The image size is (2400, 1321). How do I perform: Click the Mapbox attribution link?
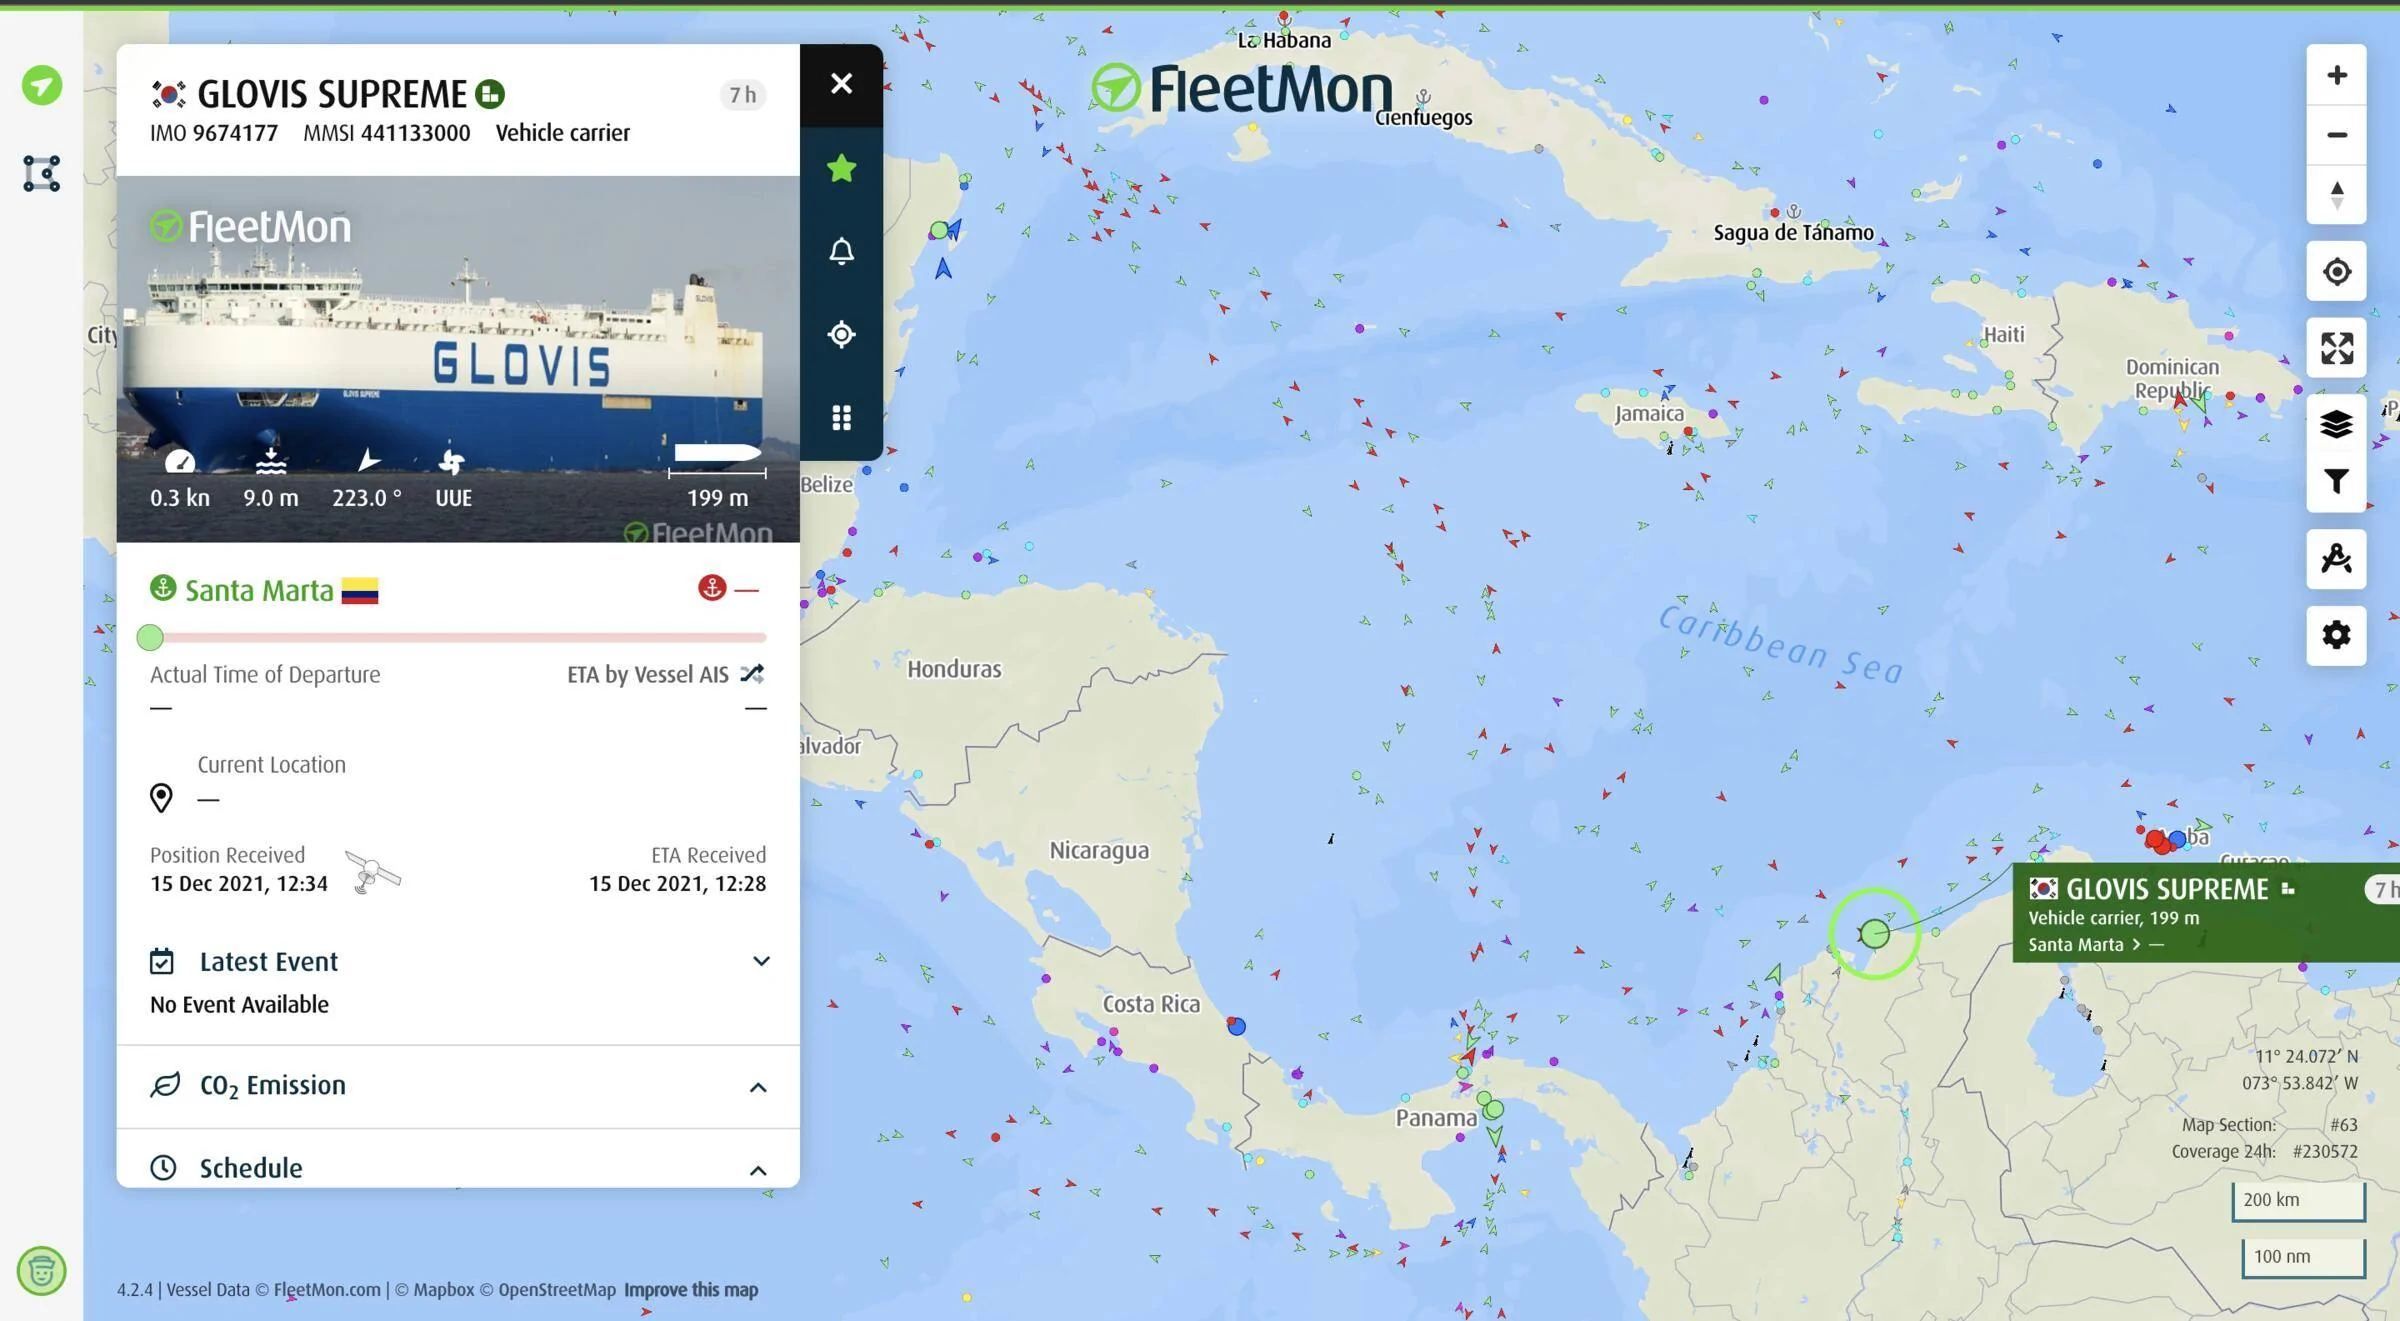[435, 1290]
